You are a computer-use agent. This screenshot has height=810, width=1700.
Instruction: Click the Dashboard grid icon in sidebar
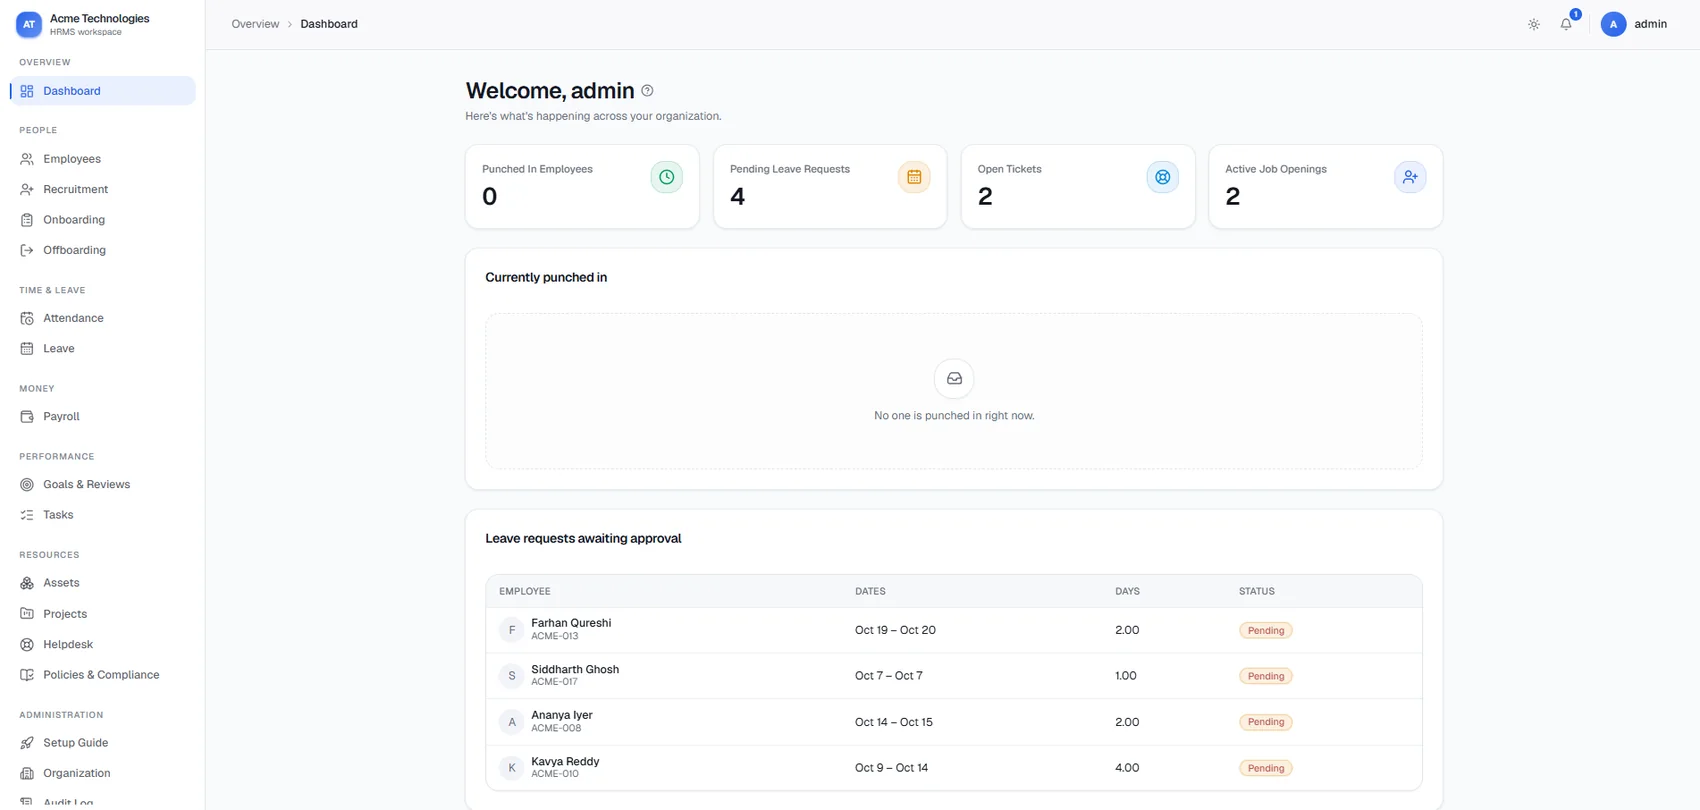tap(27, 91)
